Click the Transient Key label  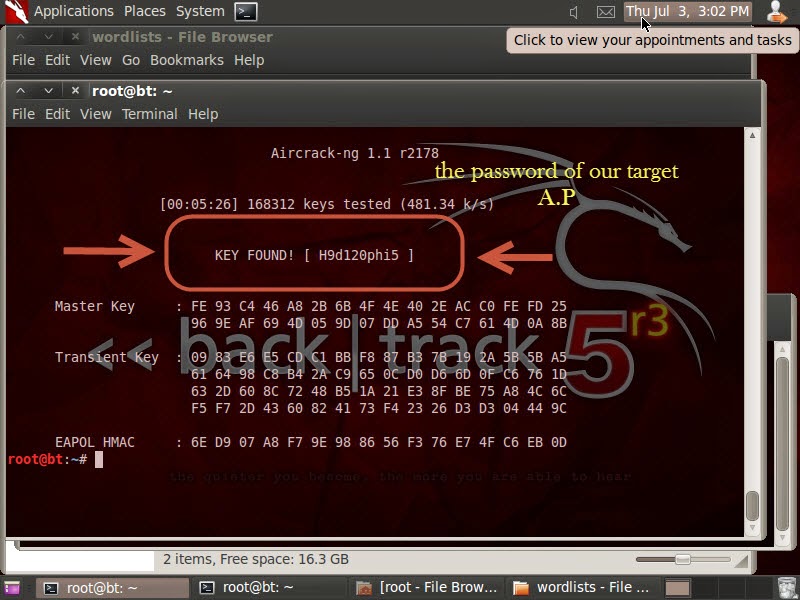[107, 357]
